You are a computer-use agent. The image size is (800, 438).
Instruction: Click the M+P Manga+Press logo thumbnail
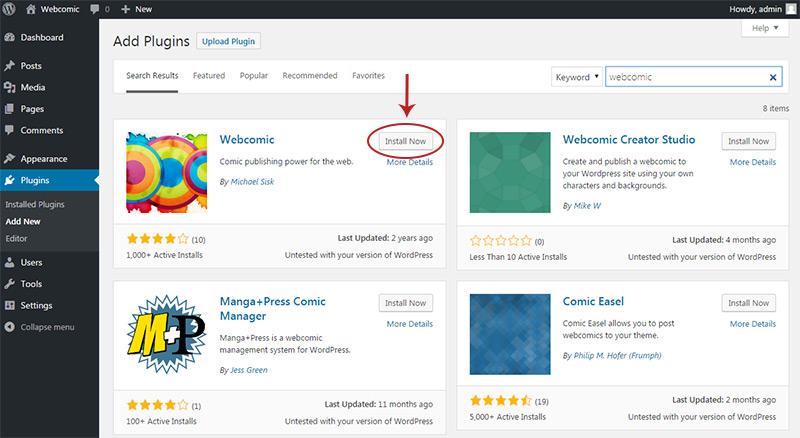167,334
